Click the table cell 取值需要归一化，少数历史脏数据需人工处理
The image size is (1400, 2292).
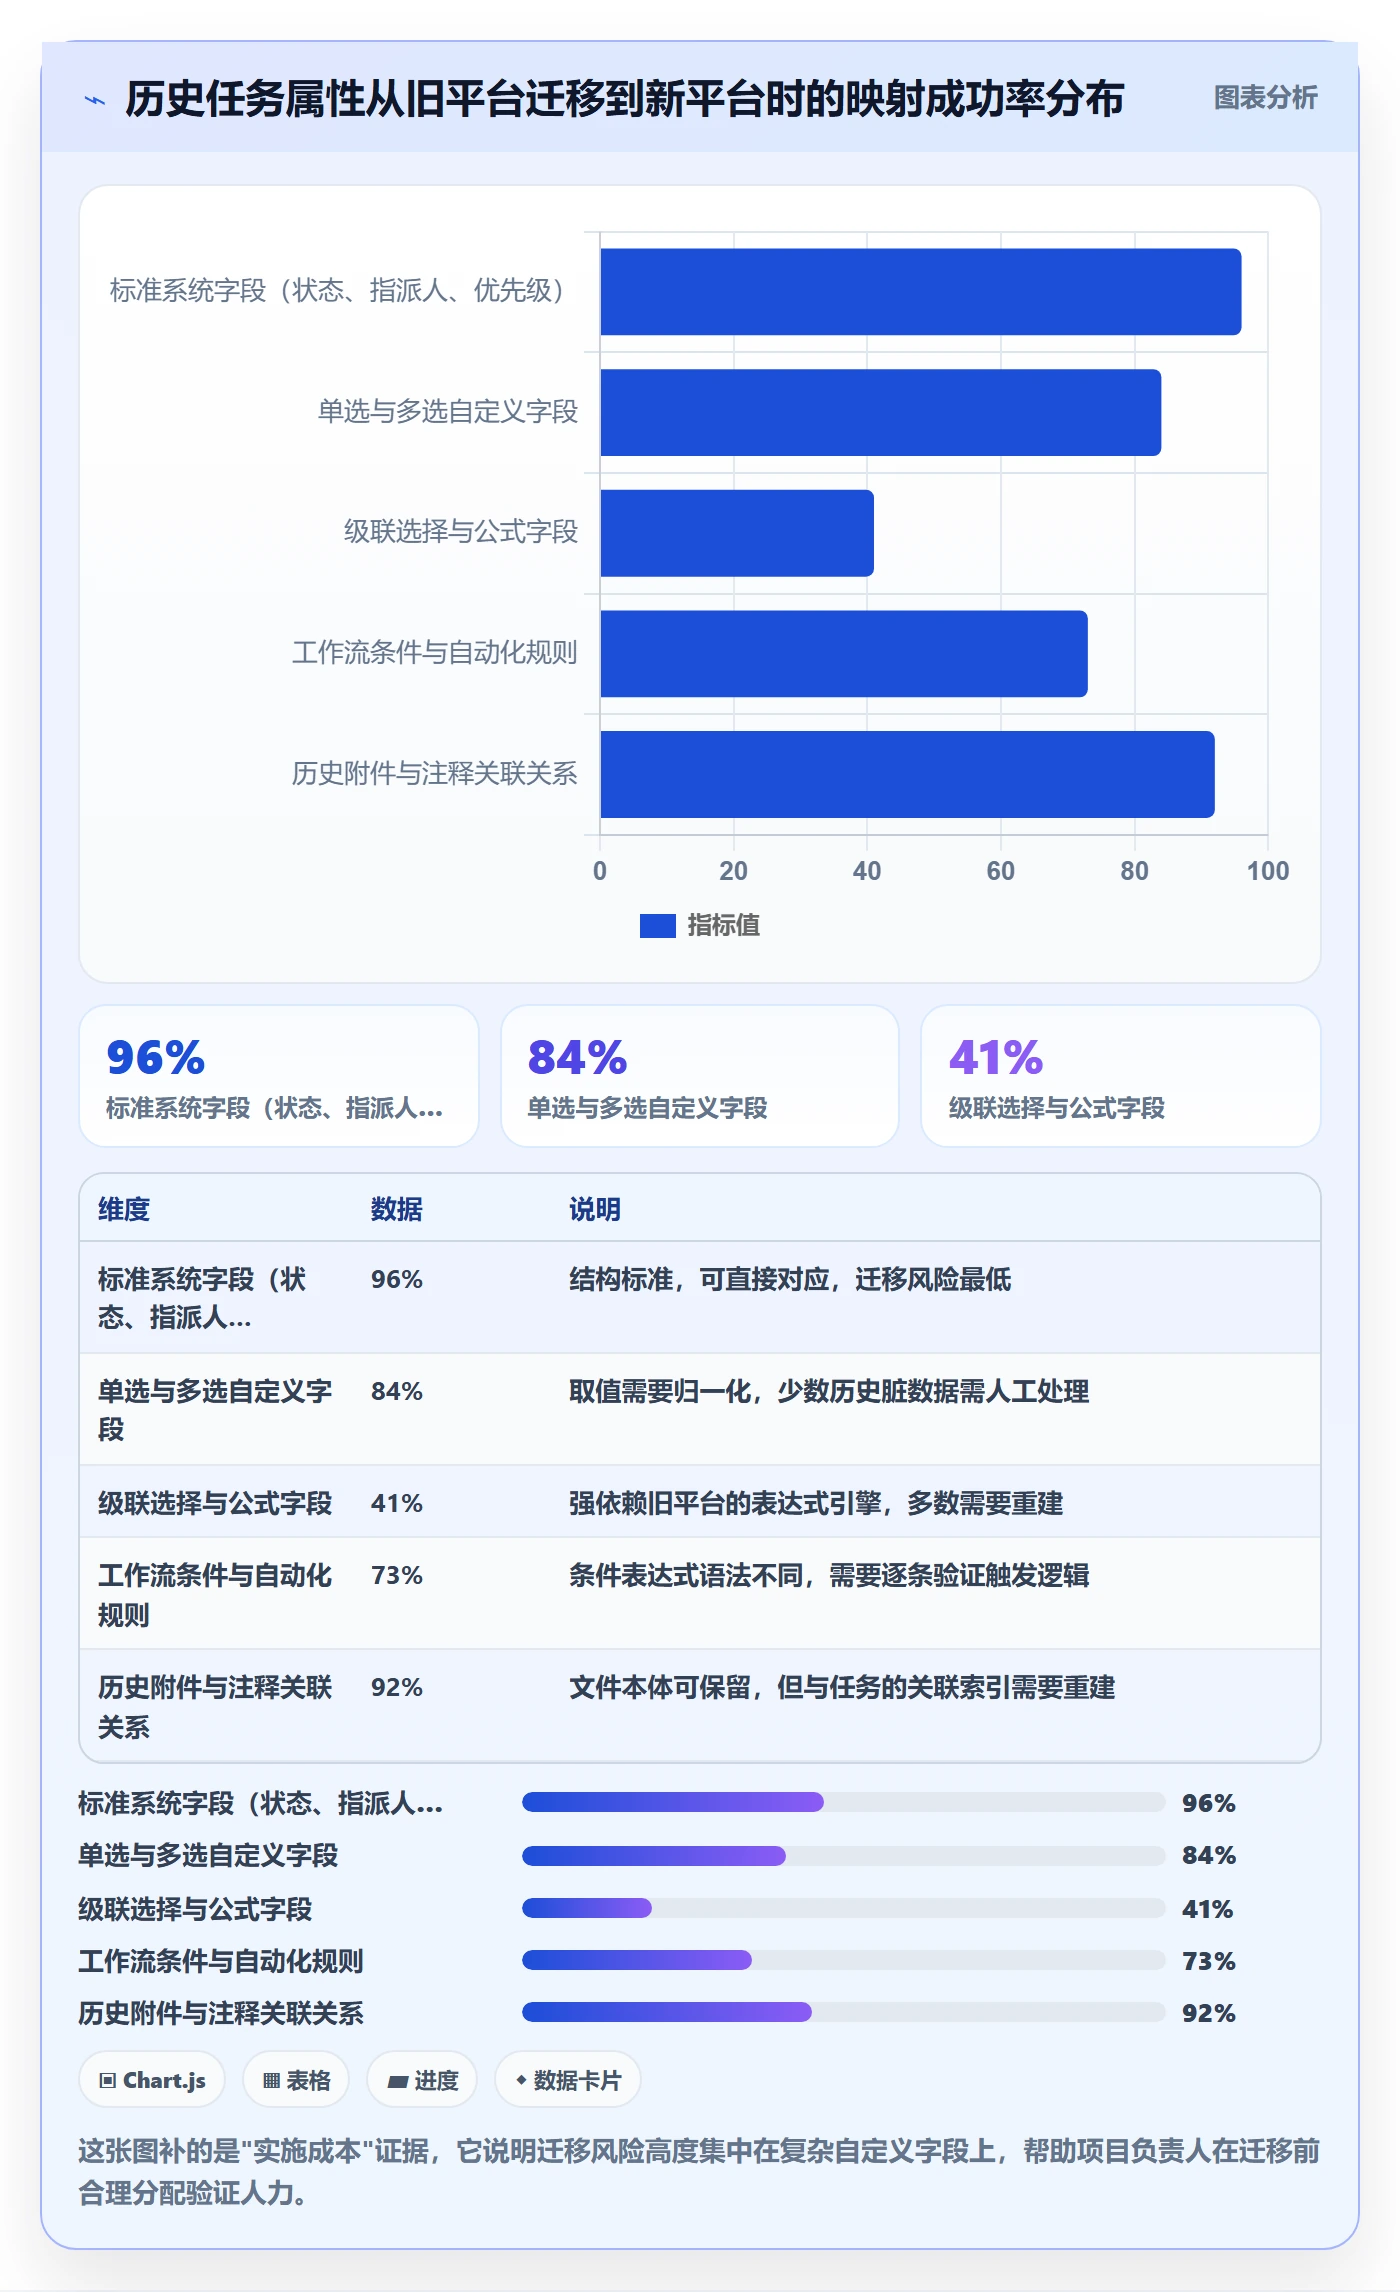click(x=829, y=1391)
